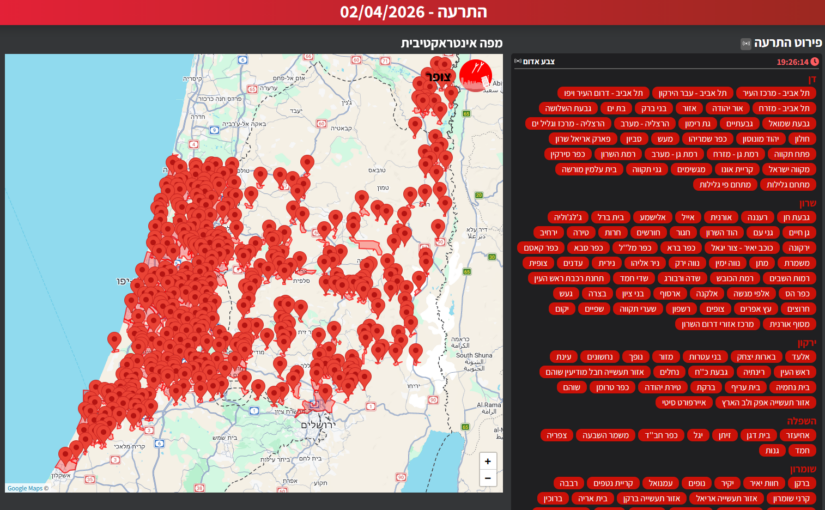Click the מתחם פי גלילות tag
This screenshot has height=510, width=825.
[x=725, y=185]
